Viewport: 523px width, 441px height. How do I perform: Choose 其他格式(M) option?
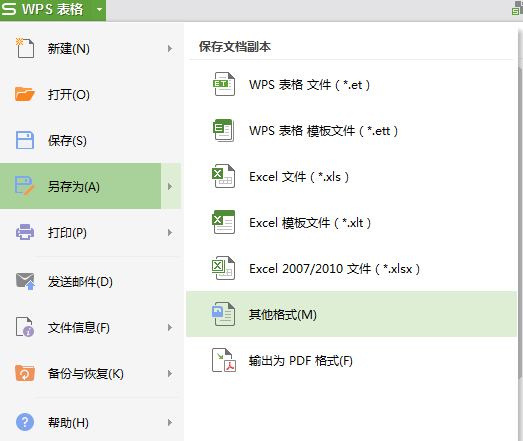(x=351, y=314)
